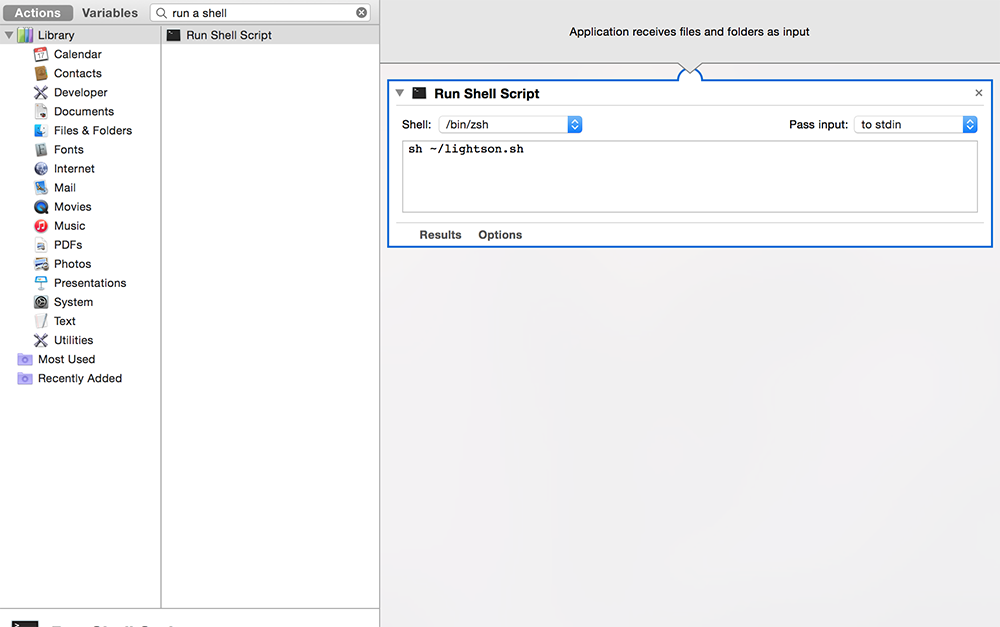Click the PDFs category icon
This screenshot has height=627, width=1000.
point(41,245)
